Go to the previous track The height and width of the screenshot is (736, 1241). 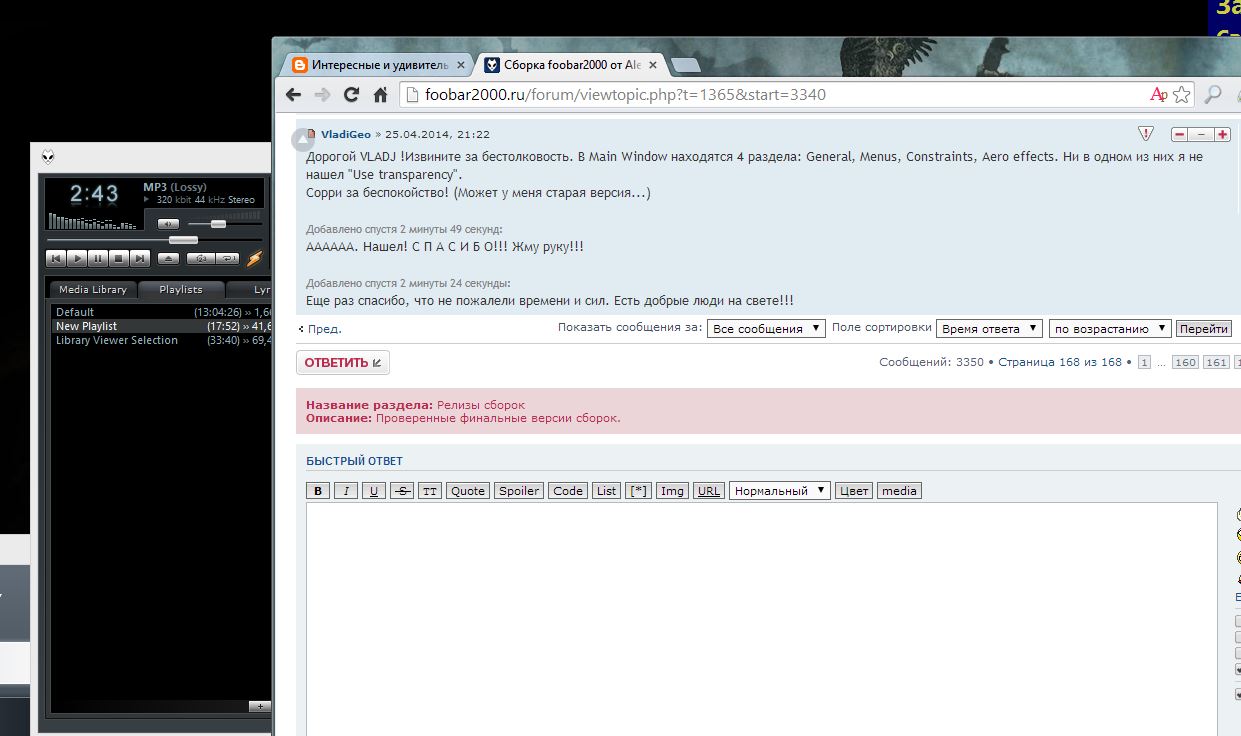pos(56,259)
